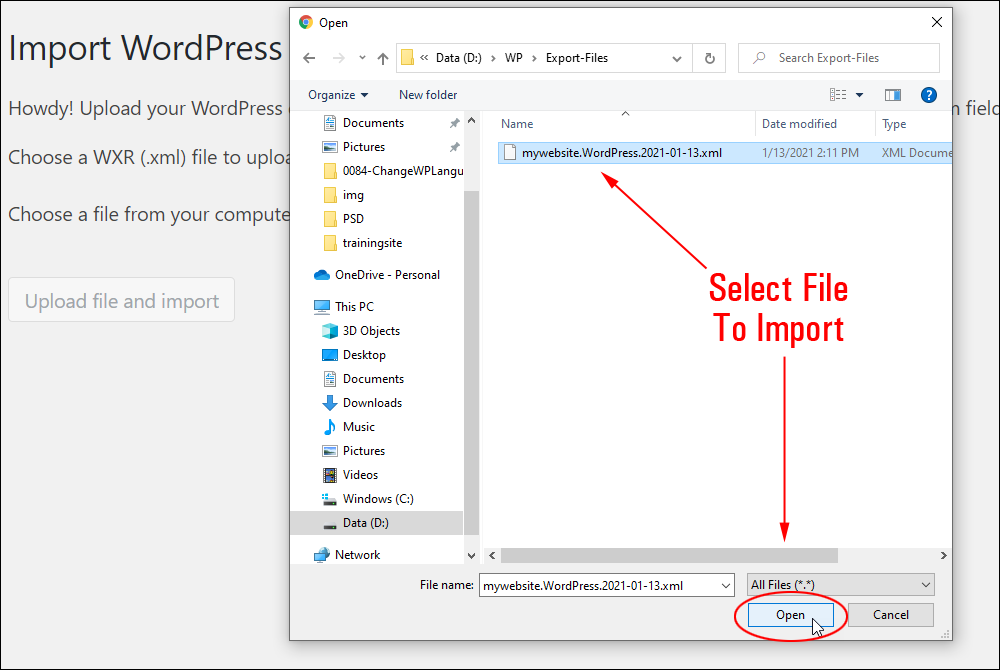The height and width of the screenshot is (670, 1000).
Task: Open recent locations dropdown chevron
Action: (x=362, y=58)
